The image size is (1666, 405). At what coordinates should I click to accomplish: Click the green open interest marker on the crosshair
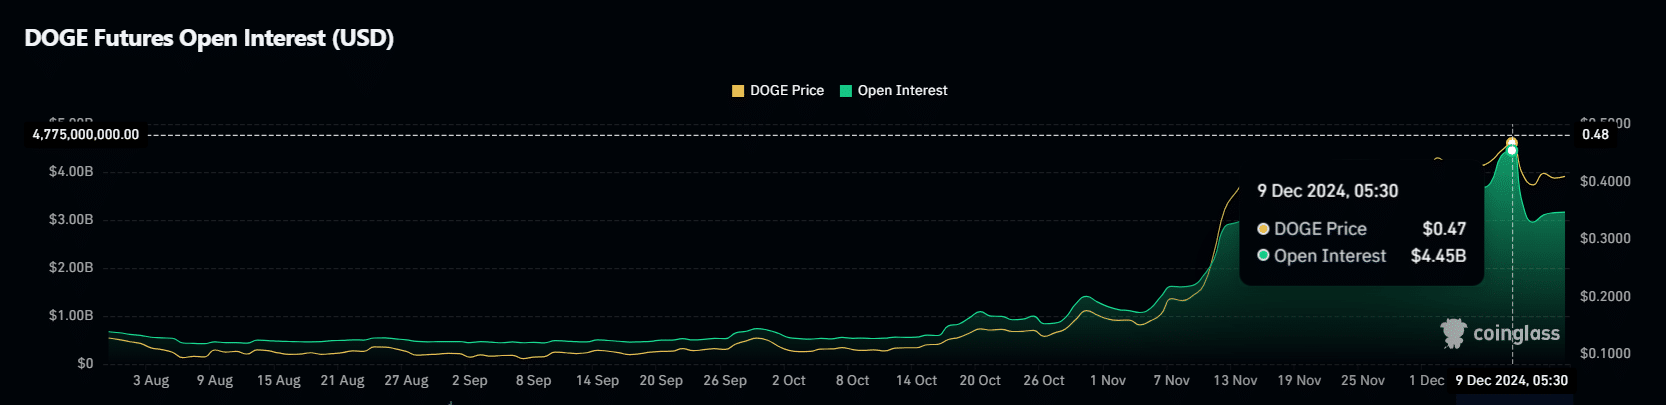pos(1512,151)
